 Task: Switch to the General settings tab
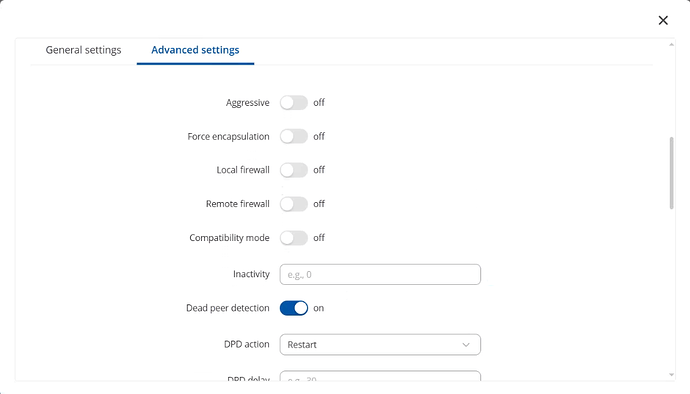coord(83,50)
